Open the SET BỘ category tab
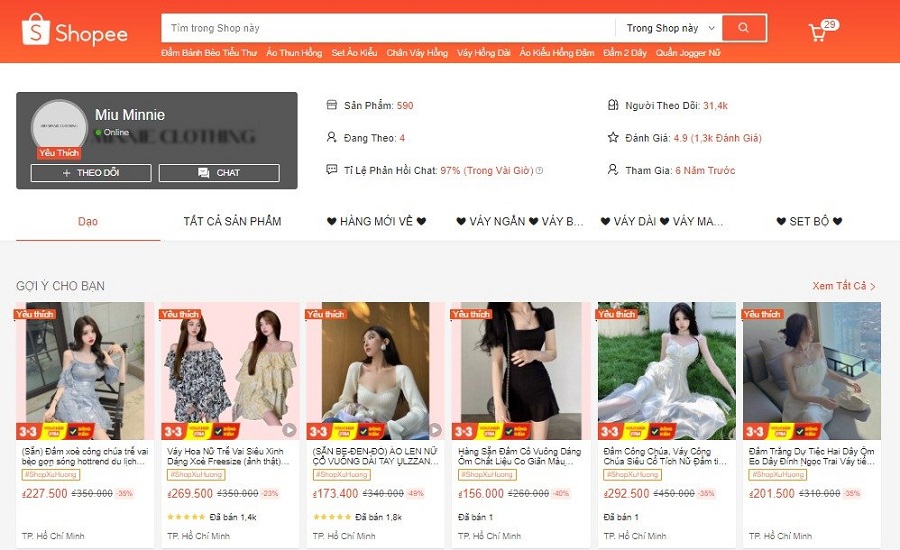 (809, 221)
